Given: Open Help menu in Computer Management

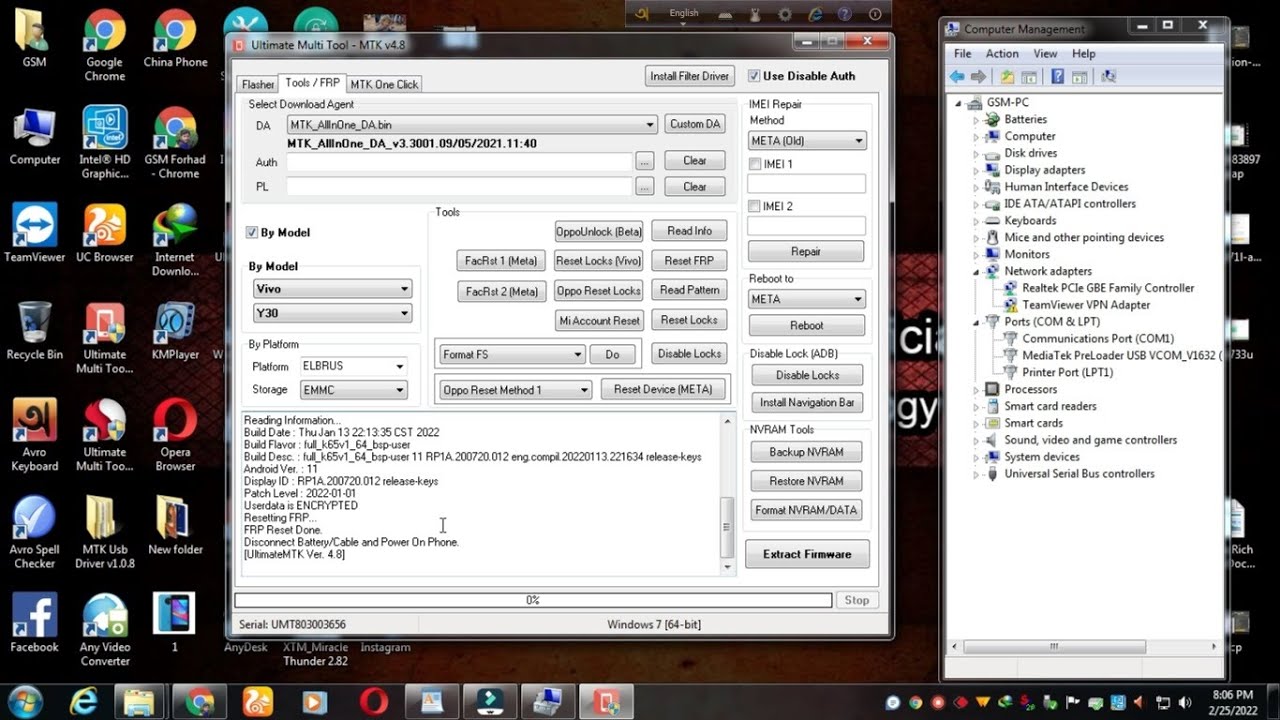Looking at the screenshot, I should (1083, 54).
